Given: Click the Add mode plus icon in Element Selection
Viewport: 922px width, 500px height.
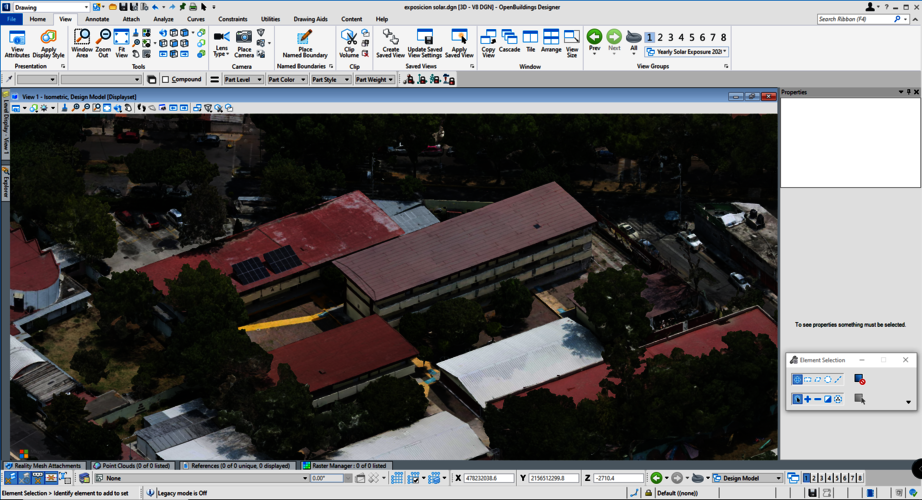Looking at the screenshot, I should 807,399.
